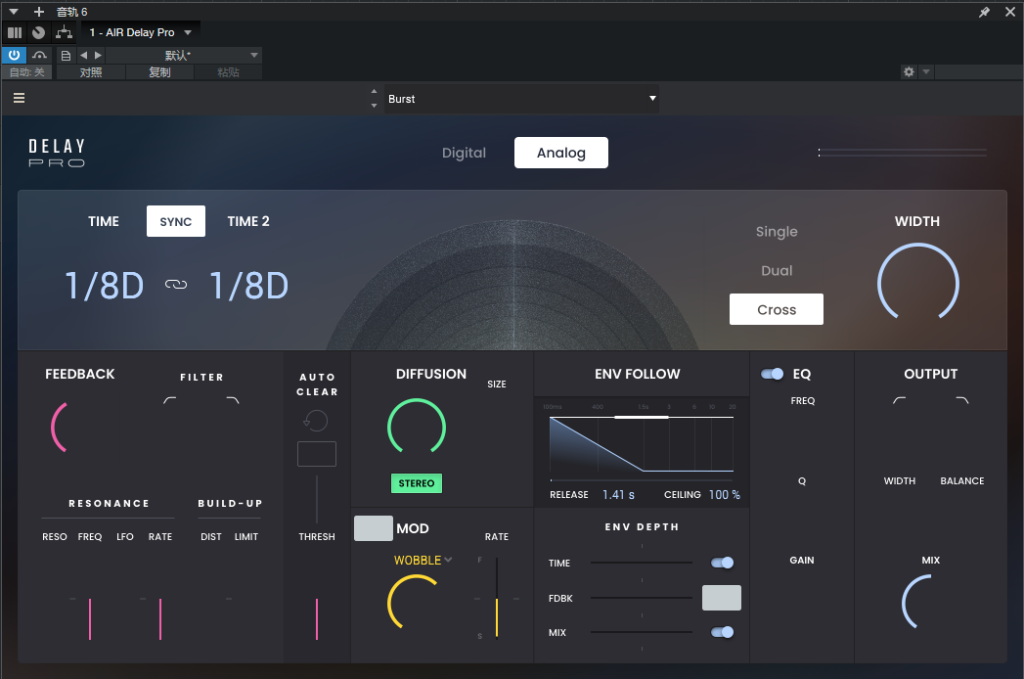Click the filter low-cut shape icon
The image size is (1024, 679).
(x=170, y=400)
